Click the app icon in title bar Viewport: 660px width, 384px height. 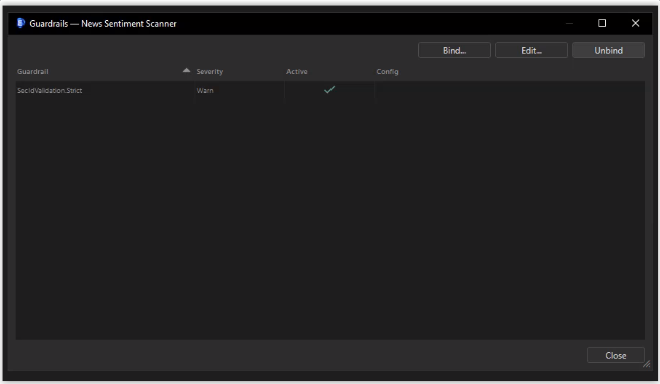point(21,23)
